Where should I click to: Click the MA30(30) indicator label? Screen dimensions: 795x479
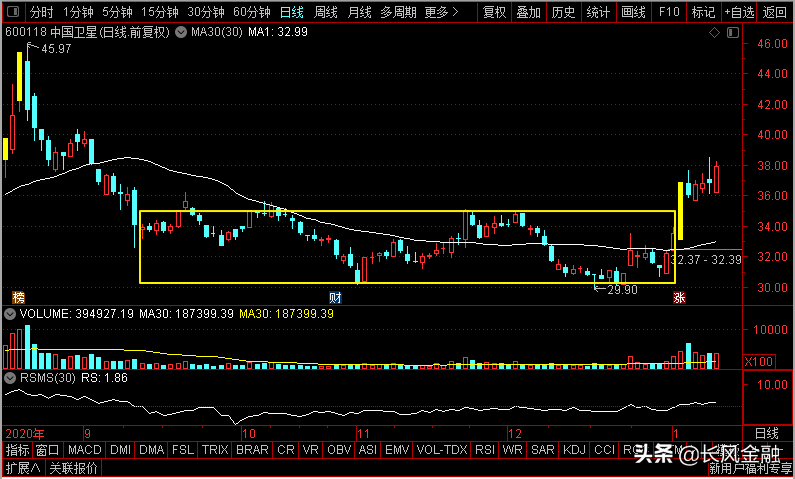pos(216,33)
